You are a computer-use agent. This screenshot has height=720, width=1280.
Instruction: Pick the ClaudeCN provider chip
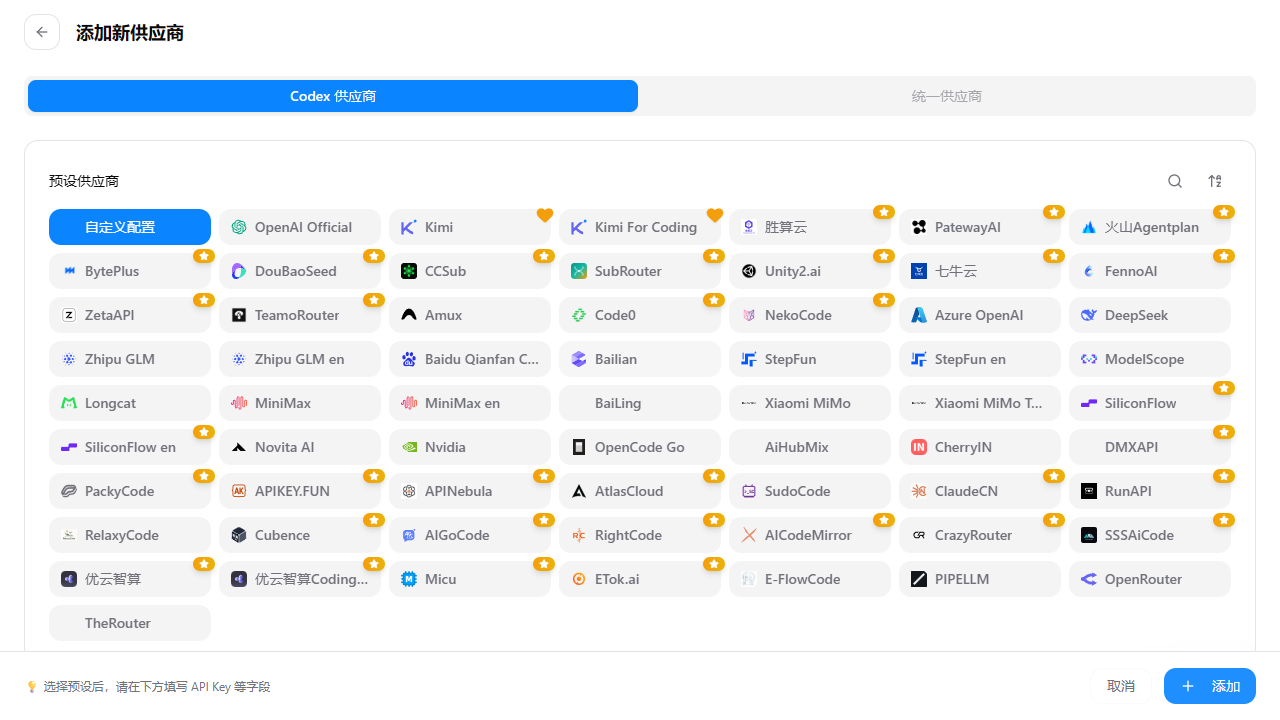click(980, 491)
